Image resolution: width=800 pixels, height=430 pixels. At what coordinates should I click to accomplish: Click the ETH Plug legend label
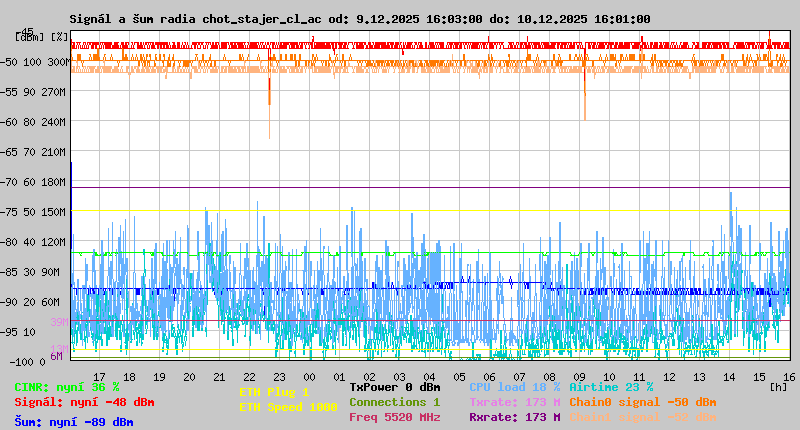274,392
